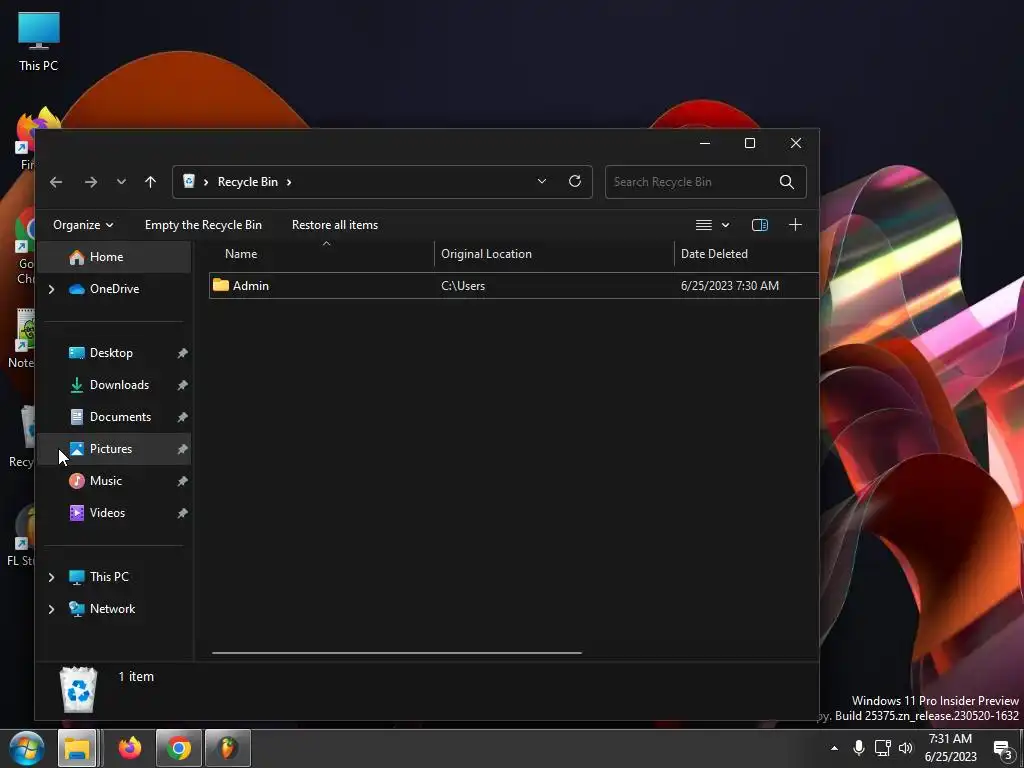
Task: Go back with the left arrow button
Action: (x=56, y=182)
